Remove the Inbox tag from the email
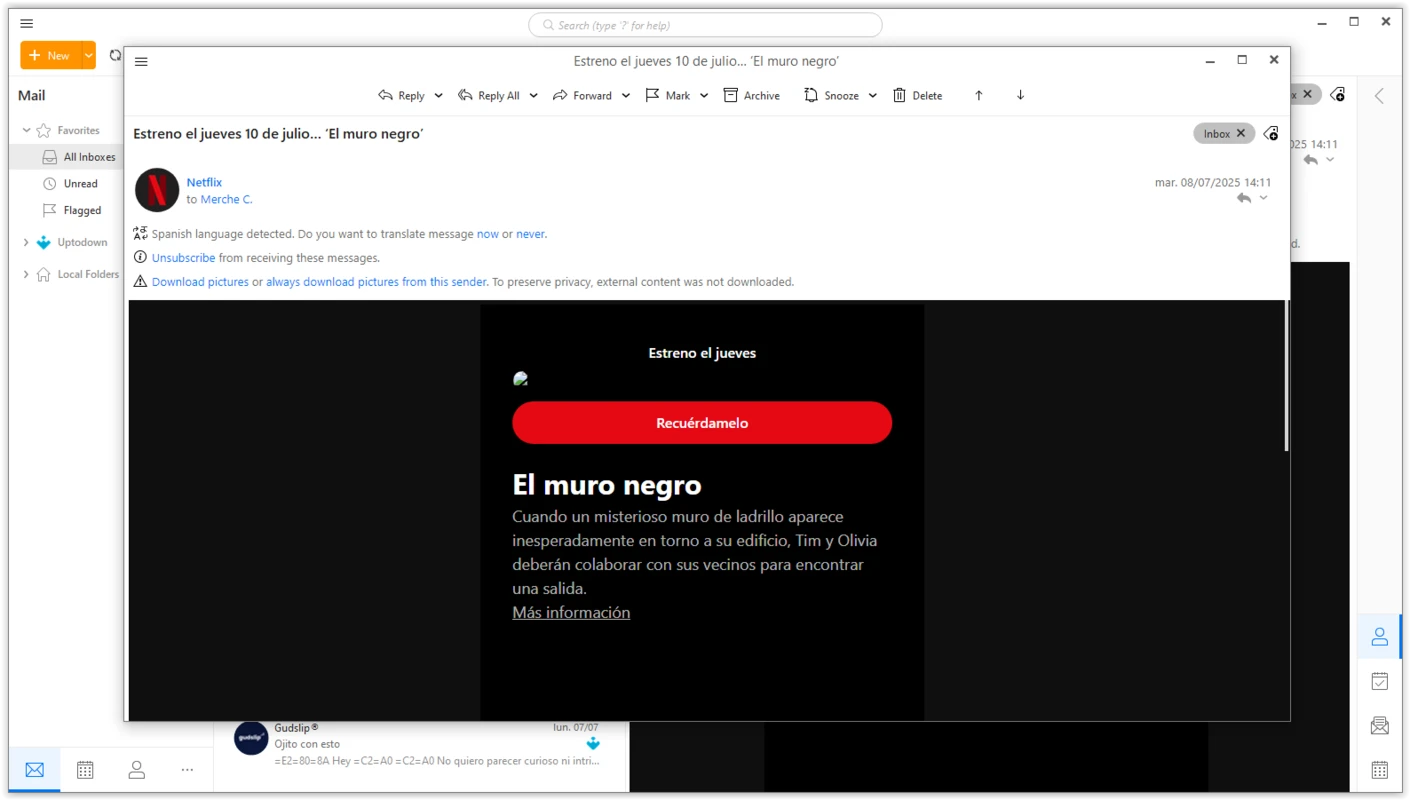This screenshot has height=800, width=1410. [x=1240, y=132]
